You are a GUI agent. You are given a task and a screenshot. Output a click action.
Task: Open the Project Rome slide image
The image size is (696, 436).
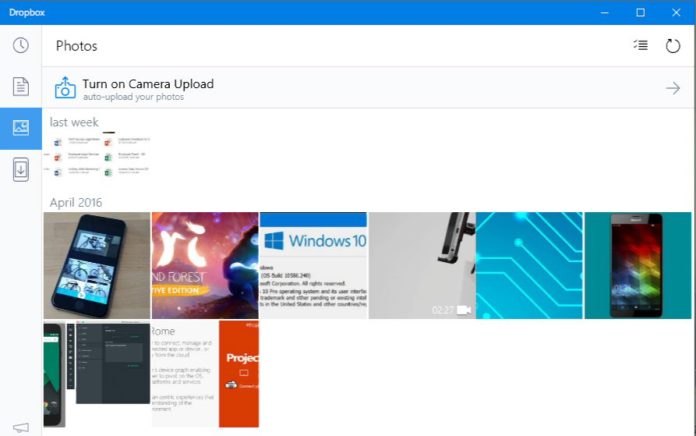[205, 374]
